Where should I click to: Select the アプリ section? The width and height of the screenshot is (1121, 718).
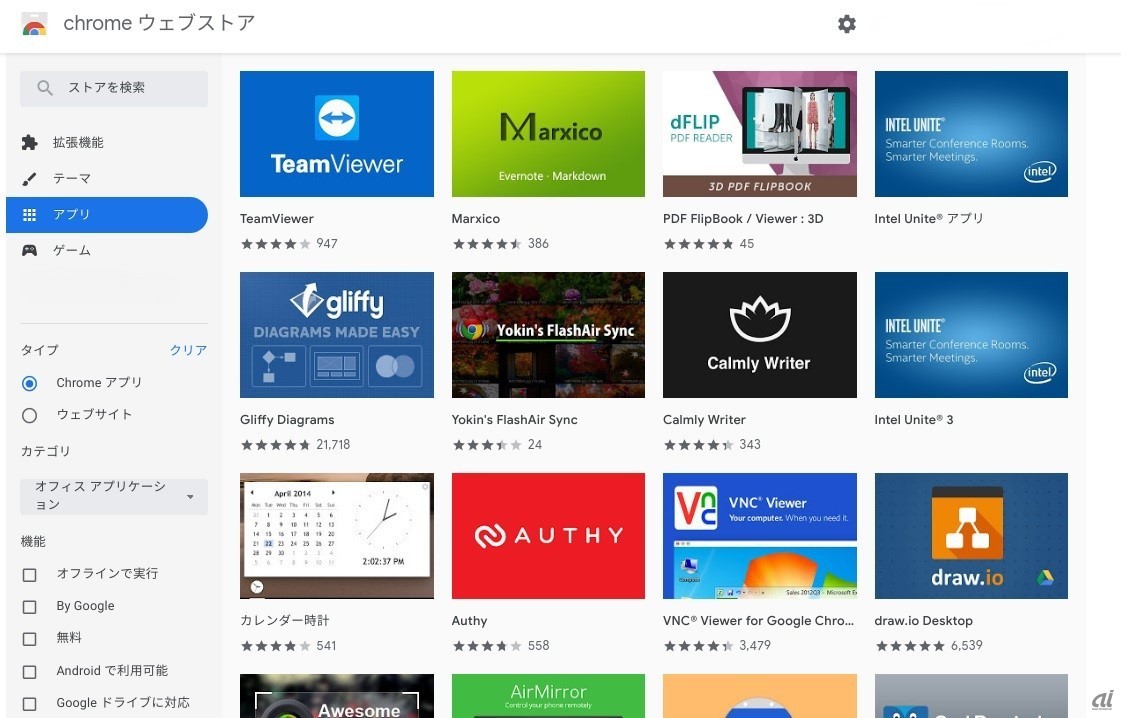click(x=107, y=215)
